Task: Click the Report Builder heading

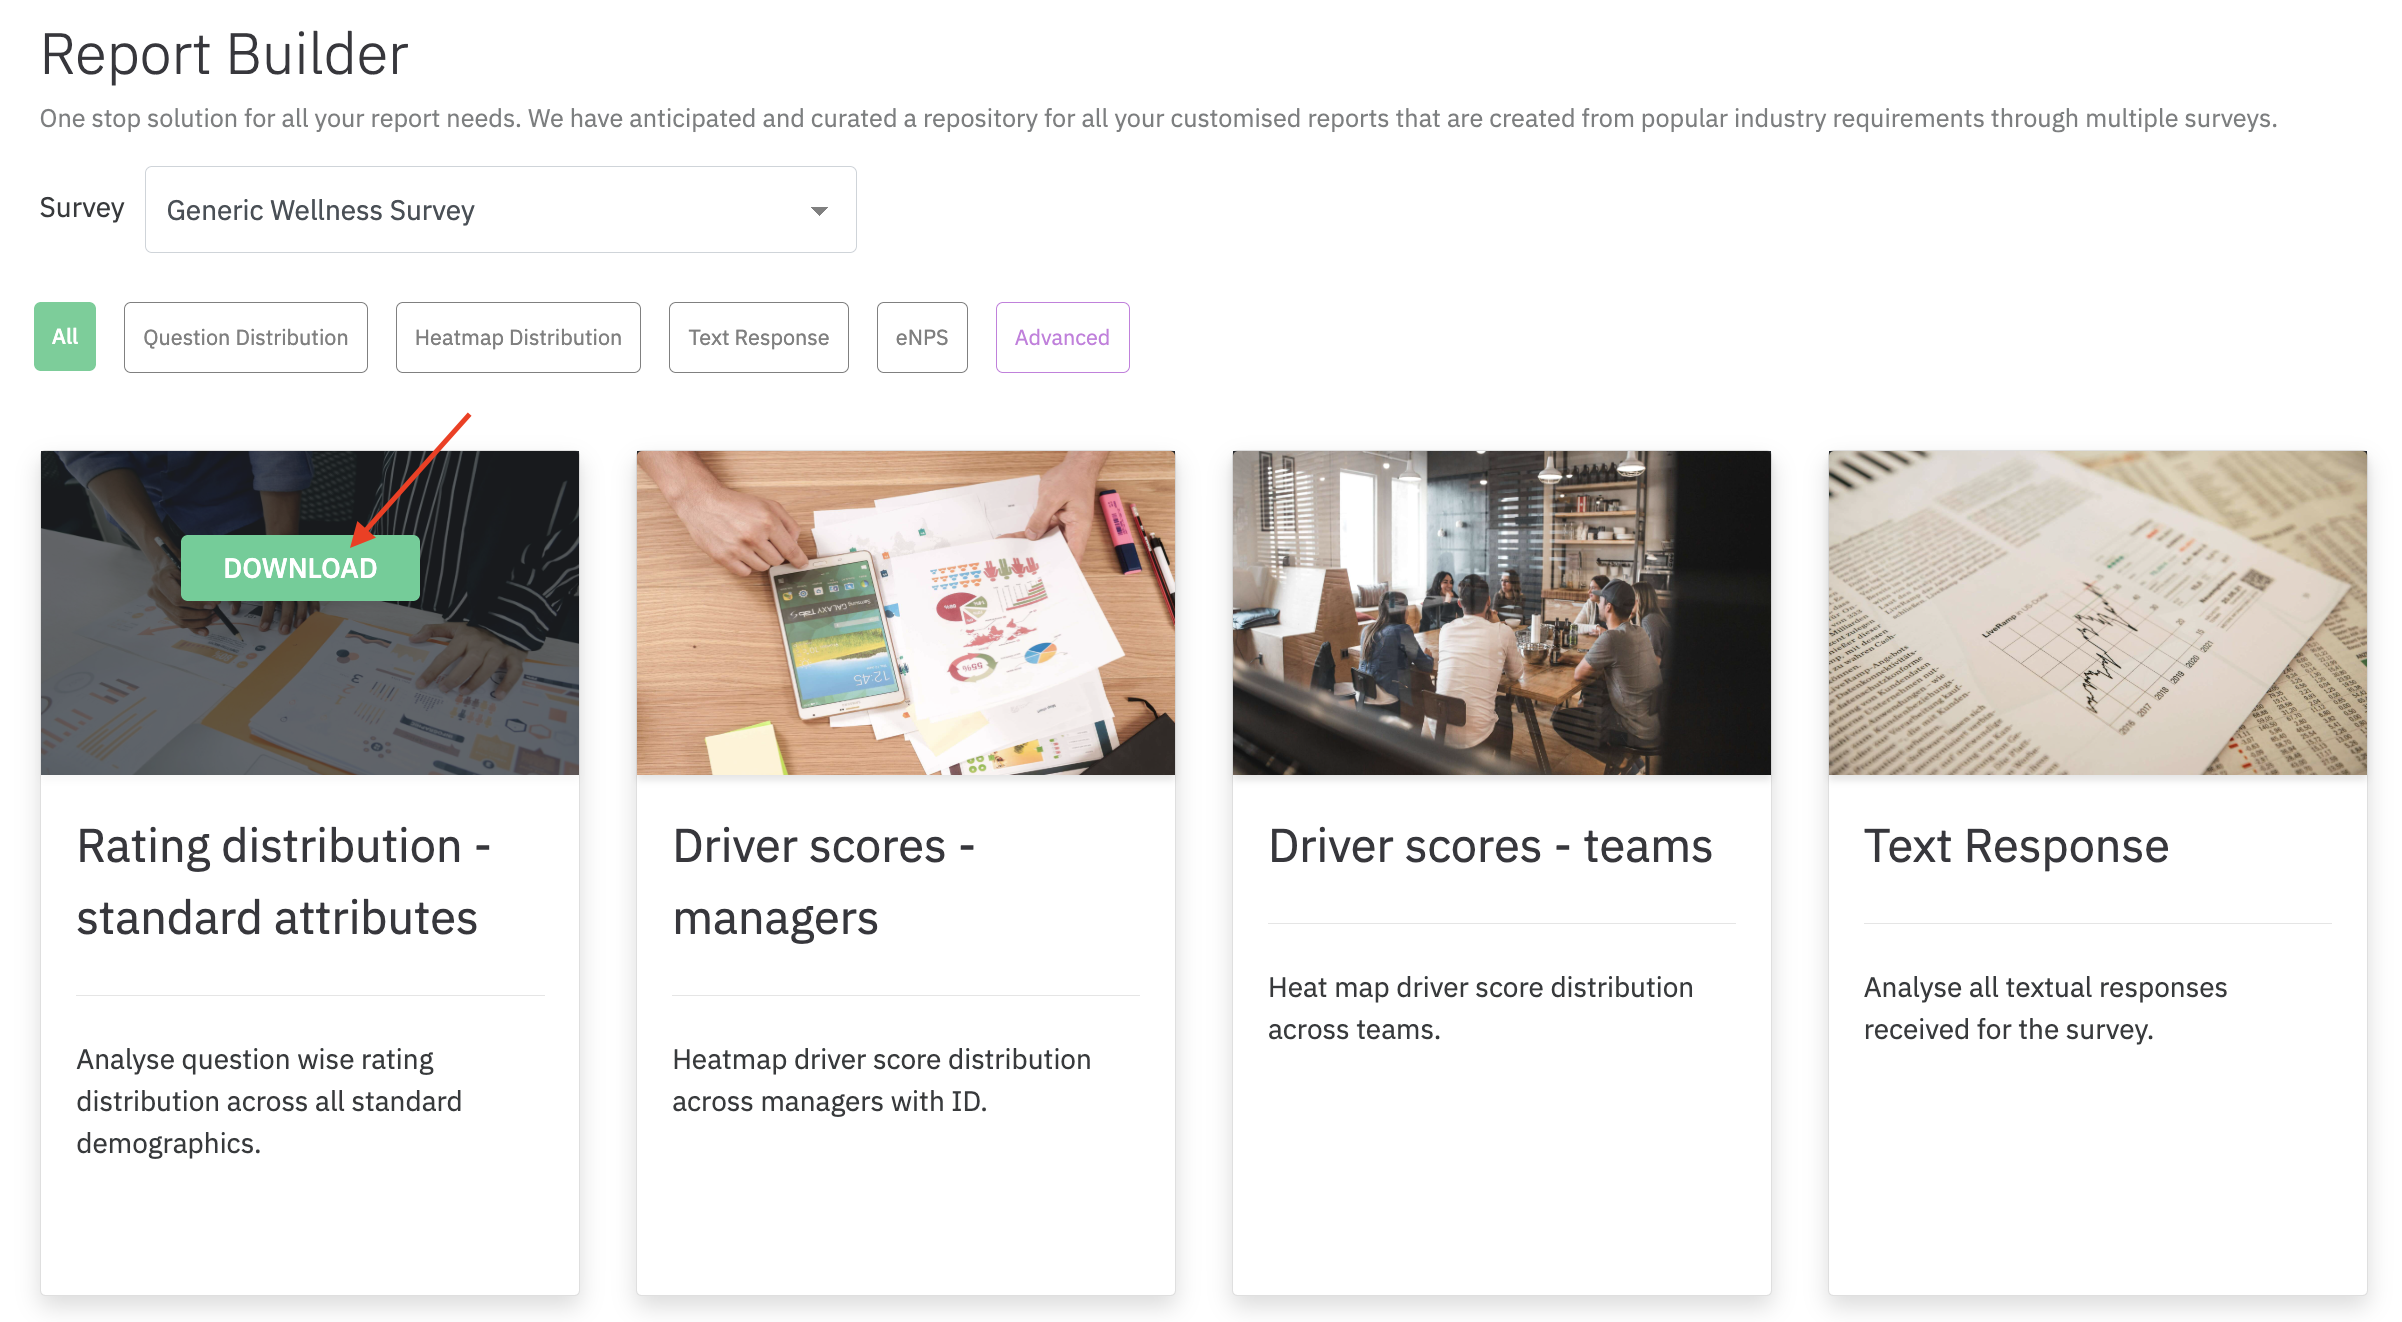Action: point(225,54)
